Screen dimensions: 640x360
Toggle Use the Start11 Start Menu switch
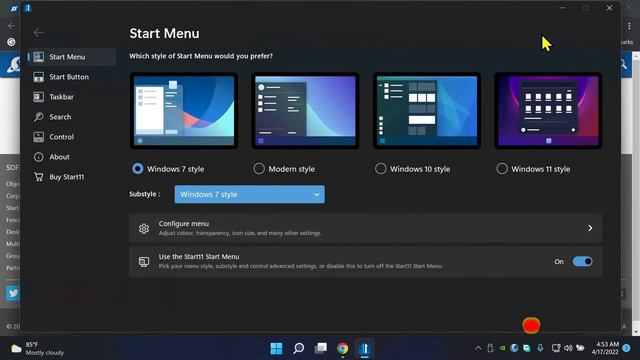click(582, 261)
